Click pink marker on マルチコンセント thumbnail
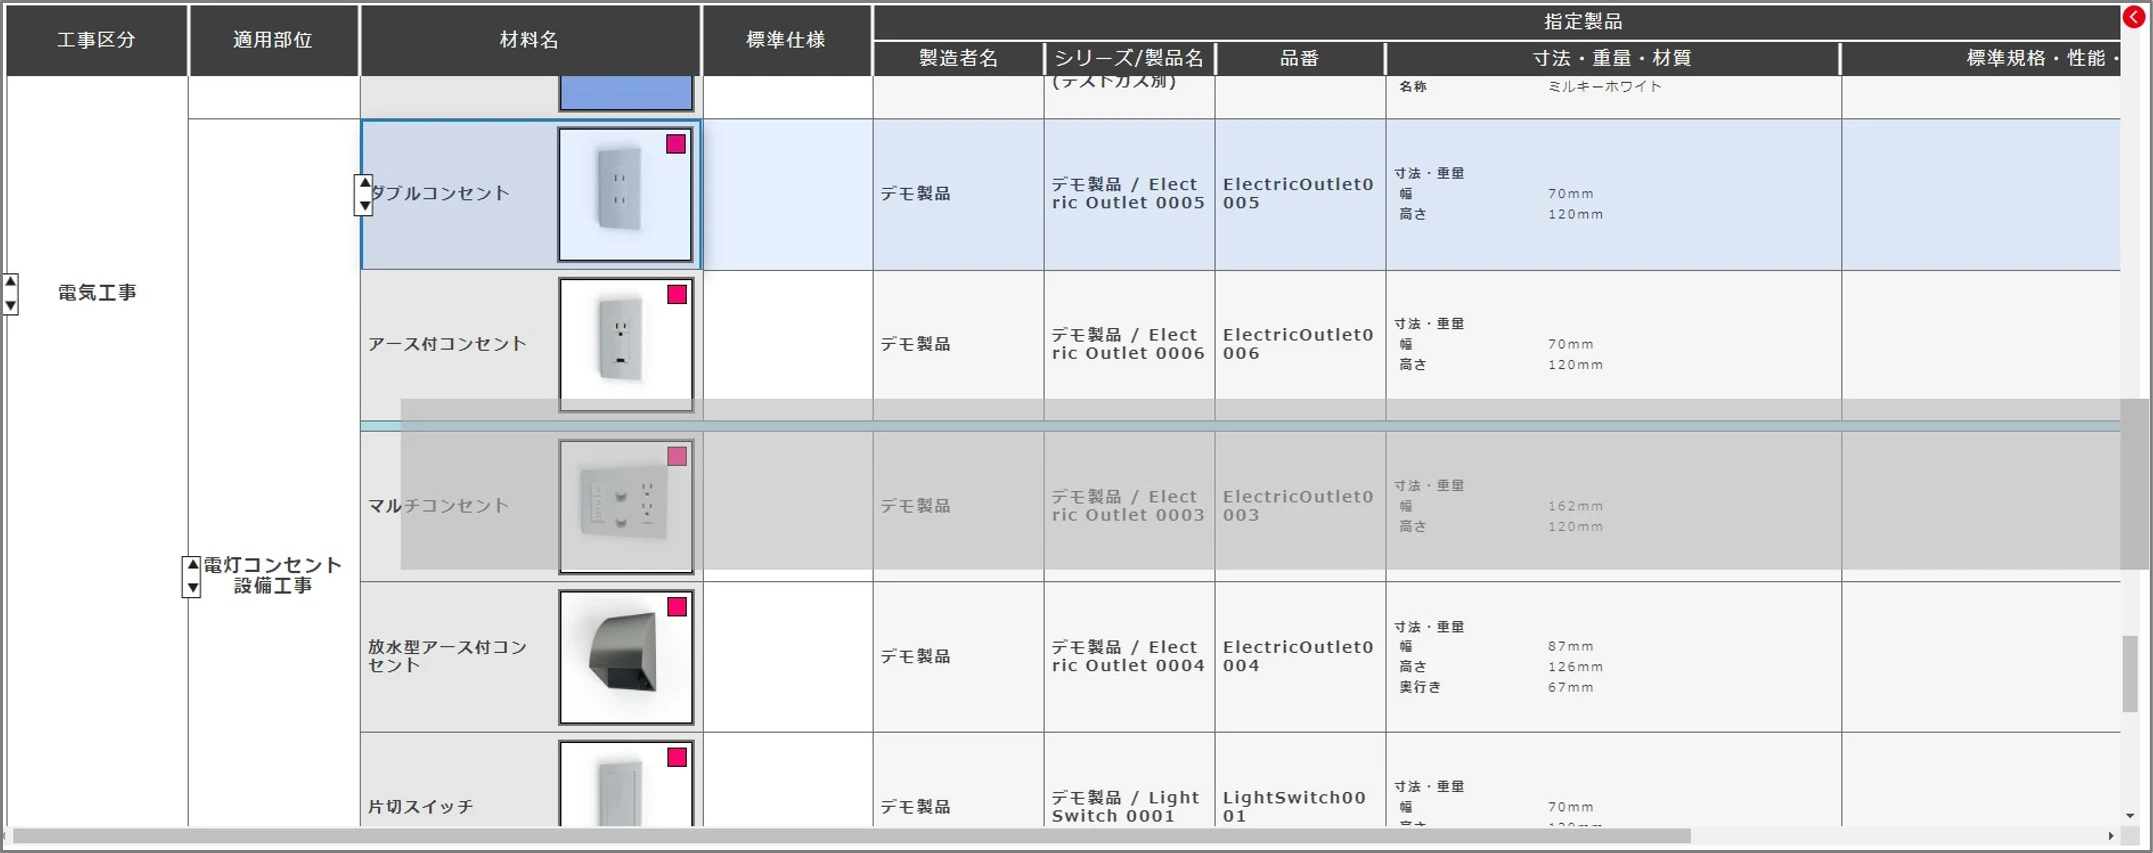Viewport: 2153px width, 853px height. point(677,457)
